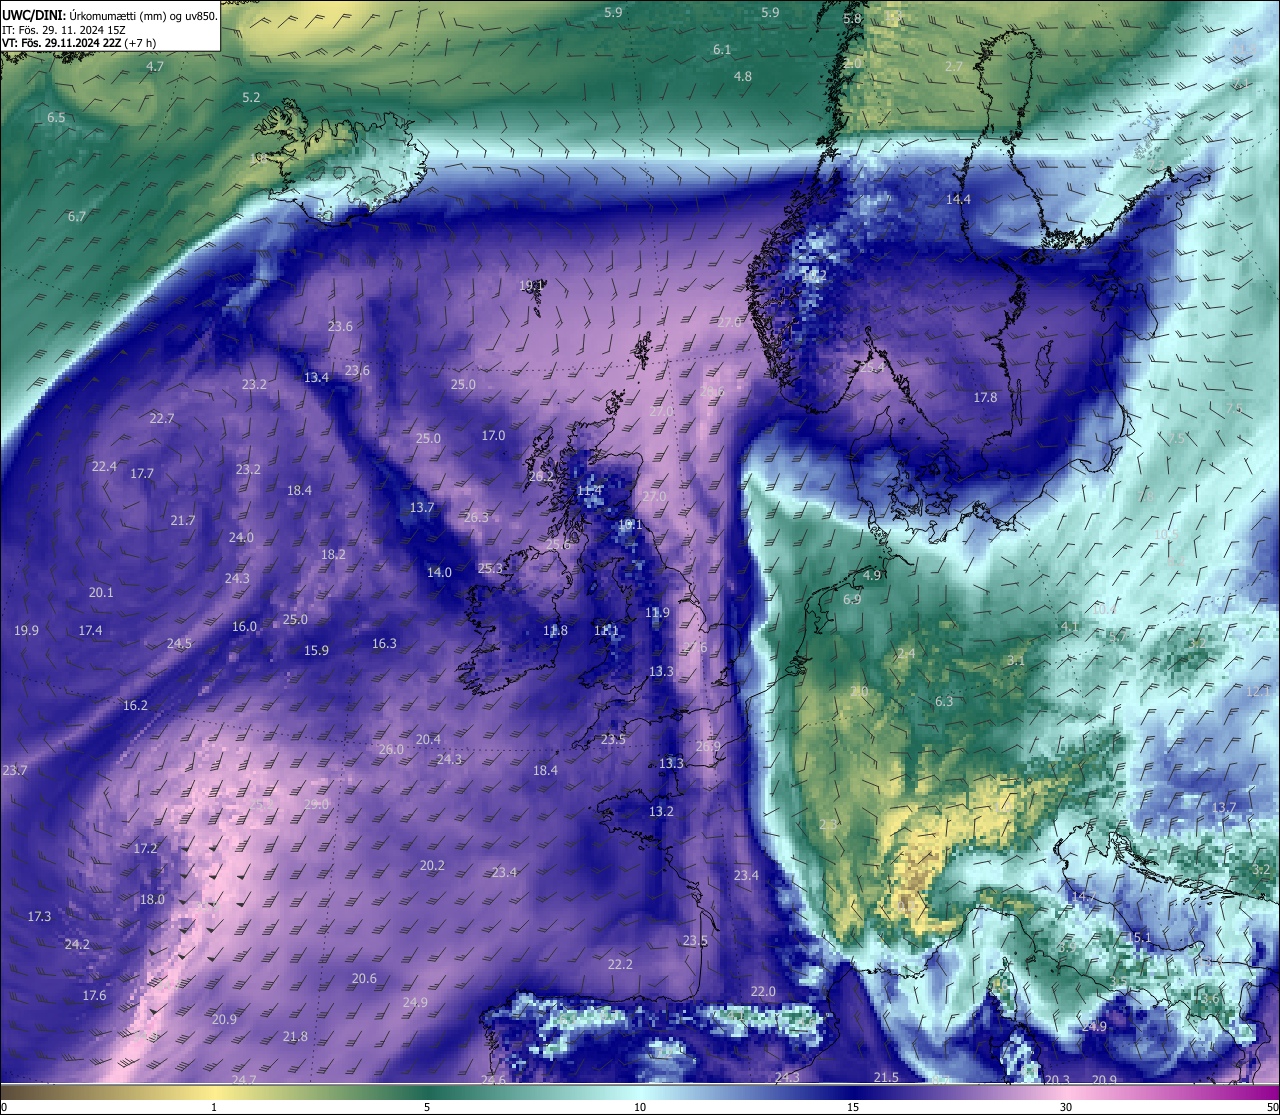
Task: Click the 18.2 value on the map
Action: pos(333,555)
